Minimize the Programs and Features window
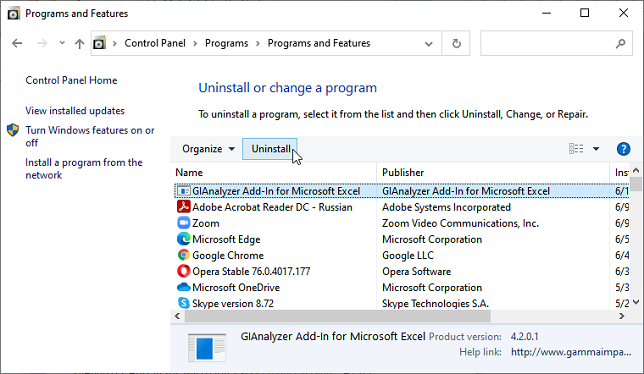 pyautogui.click(x=546, y=13)
